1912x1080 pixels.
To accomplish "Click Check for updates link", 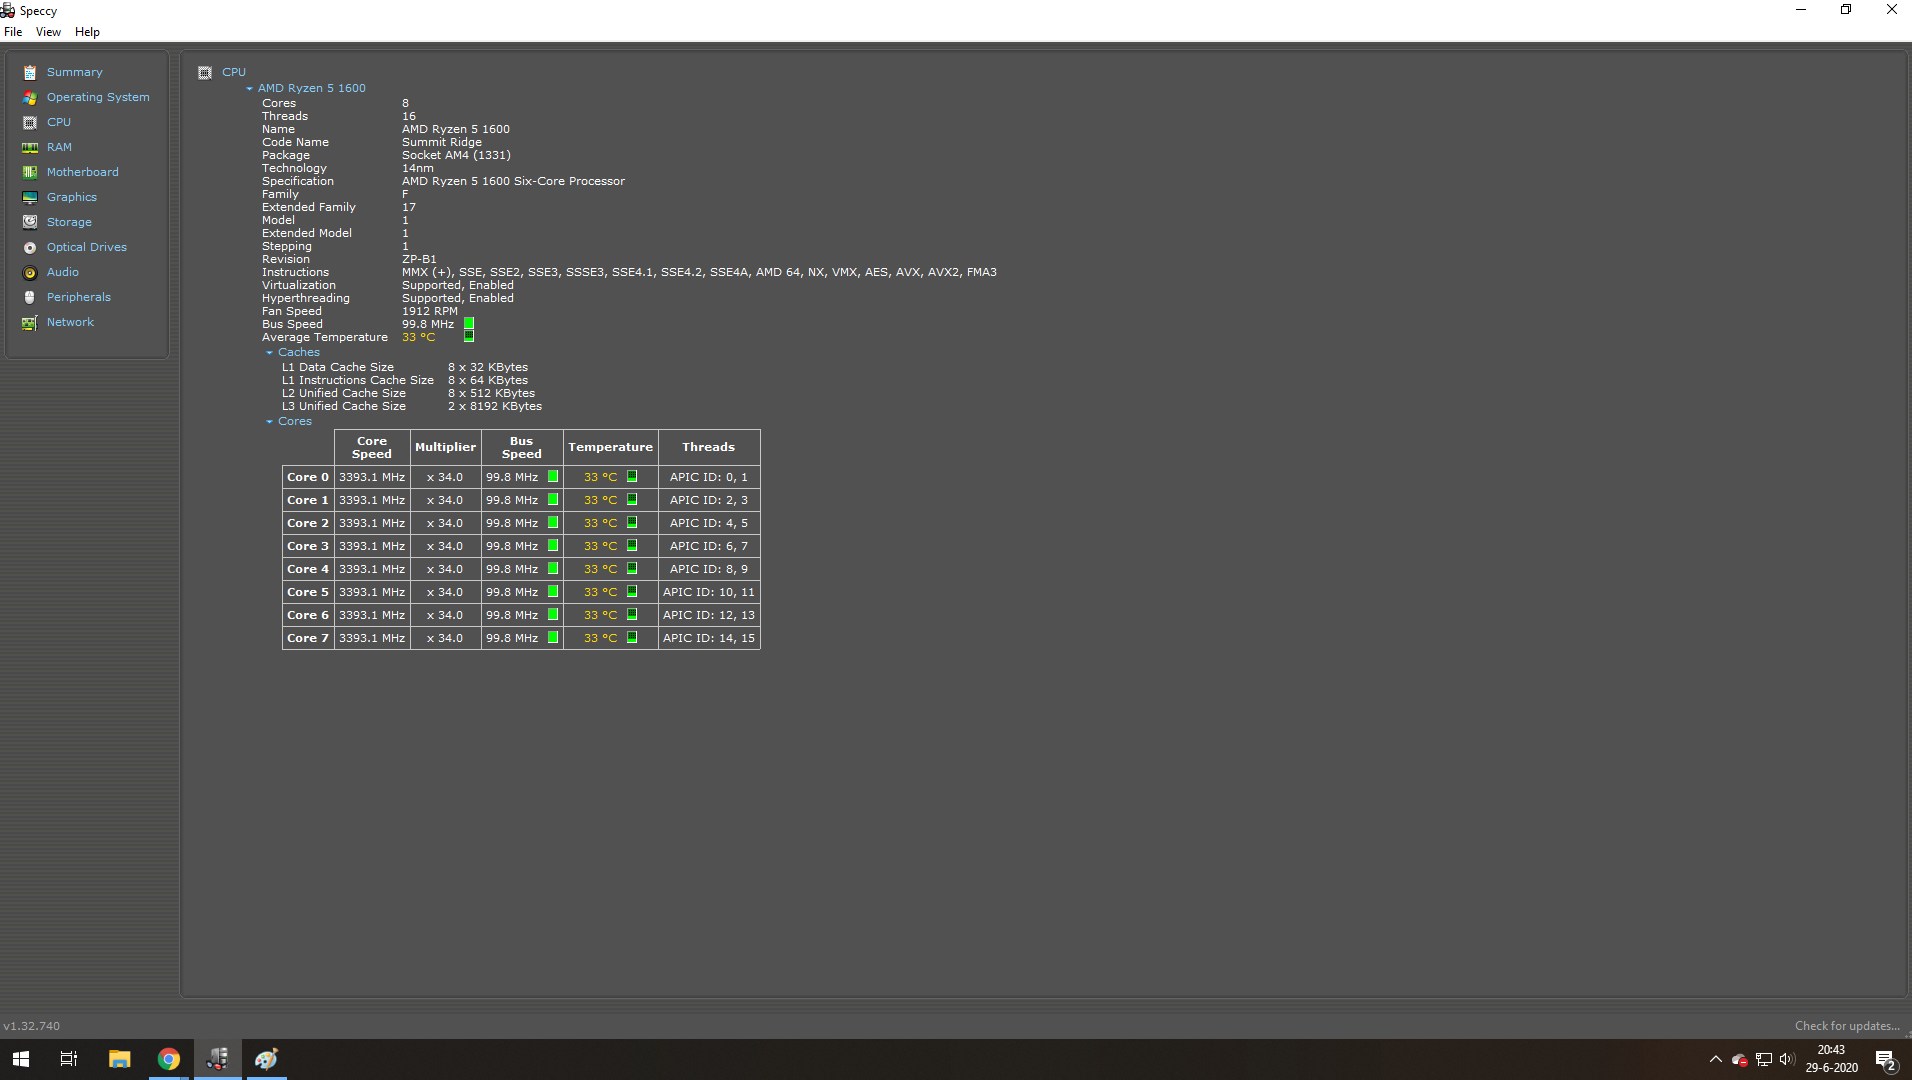I will tap(1847, 1026).
